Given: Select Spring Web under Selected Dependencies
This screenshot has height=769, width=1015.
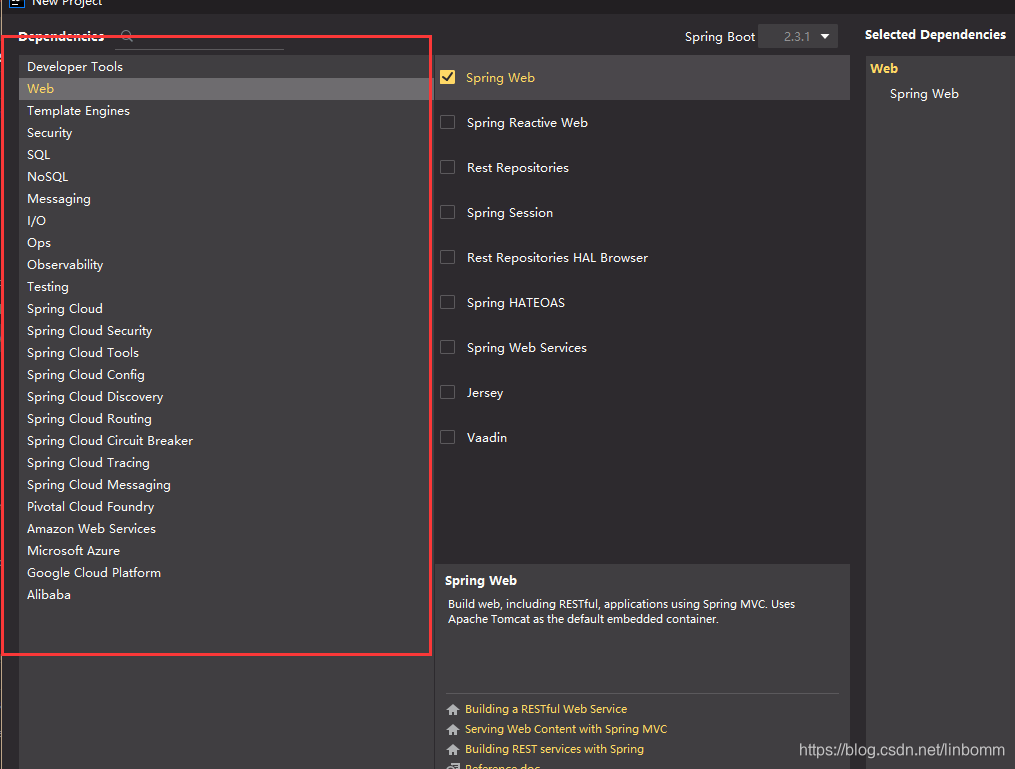Looking at the screenshot, I should click(924, 94).
